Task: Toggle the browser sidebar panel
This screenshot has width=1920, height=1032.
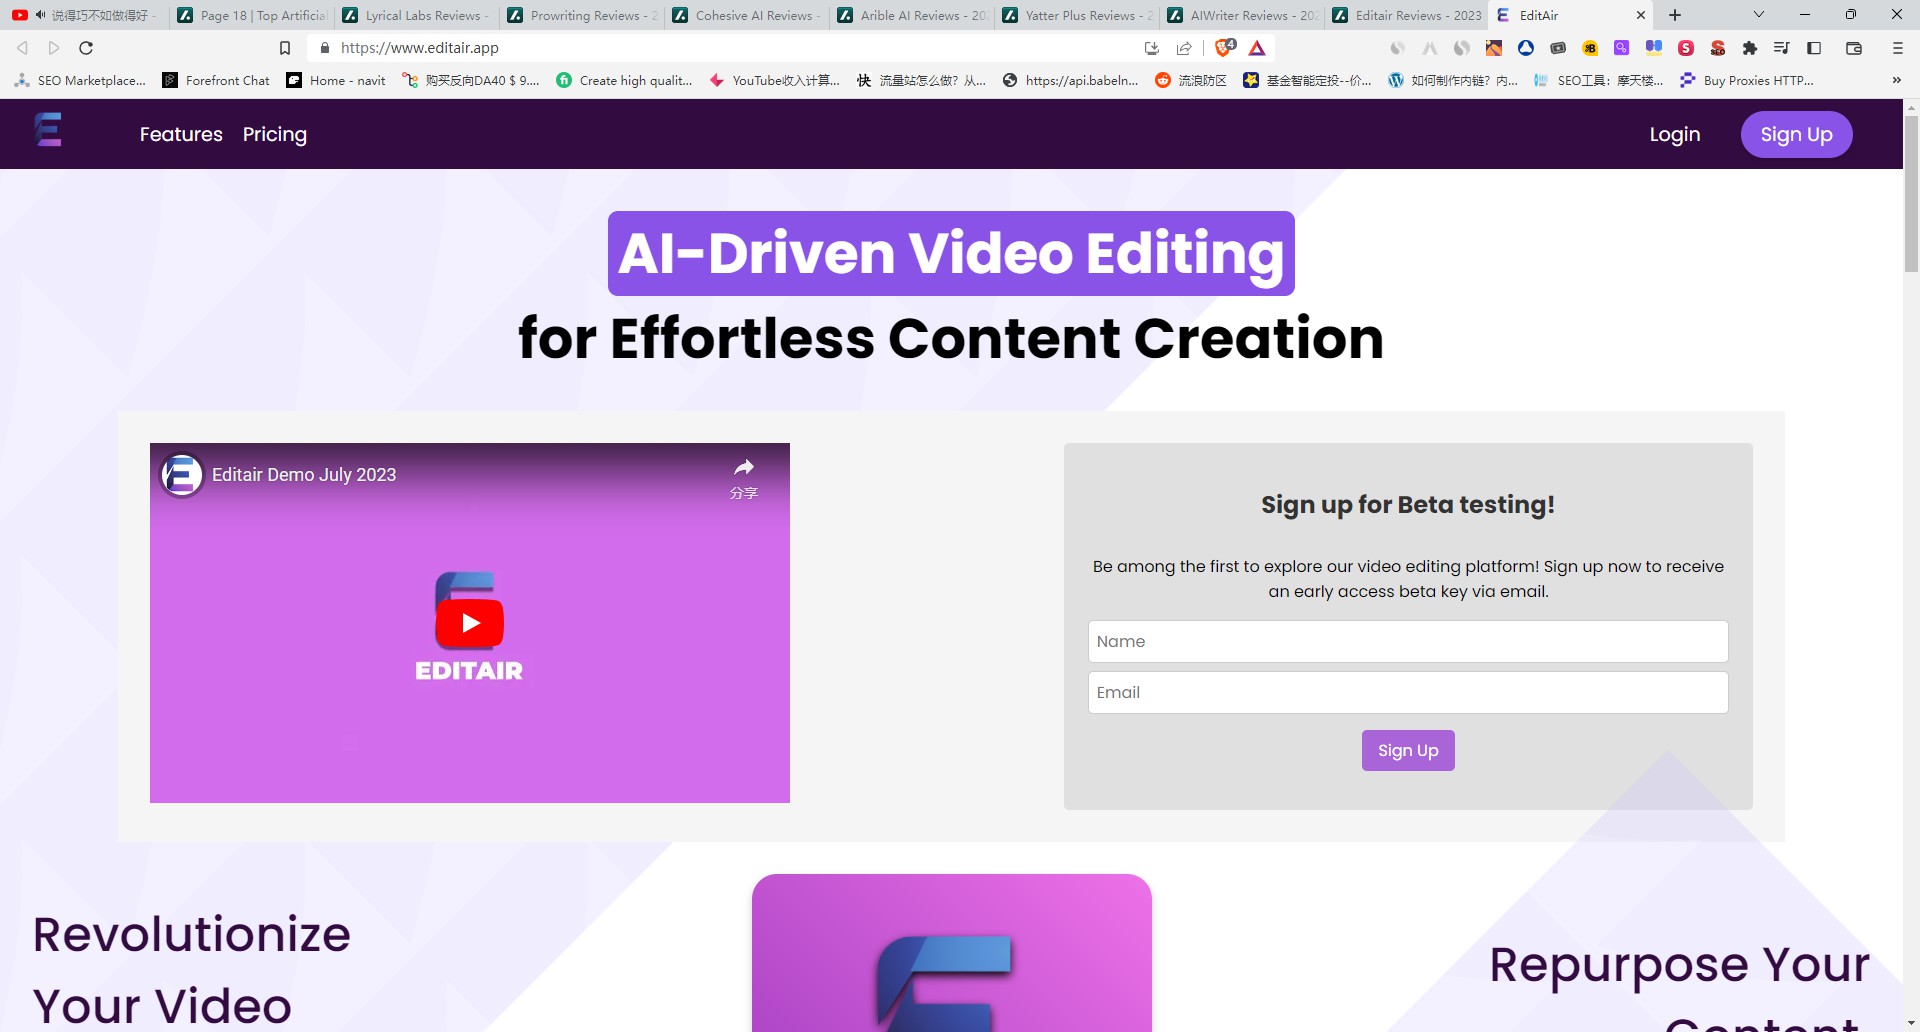Action: coord(1814,48)
